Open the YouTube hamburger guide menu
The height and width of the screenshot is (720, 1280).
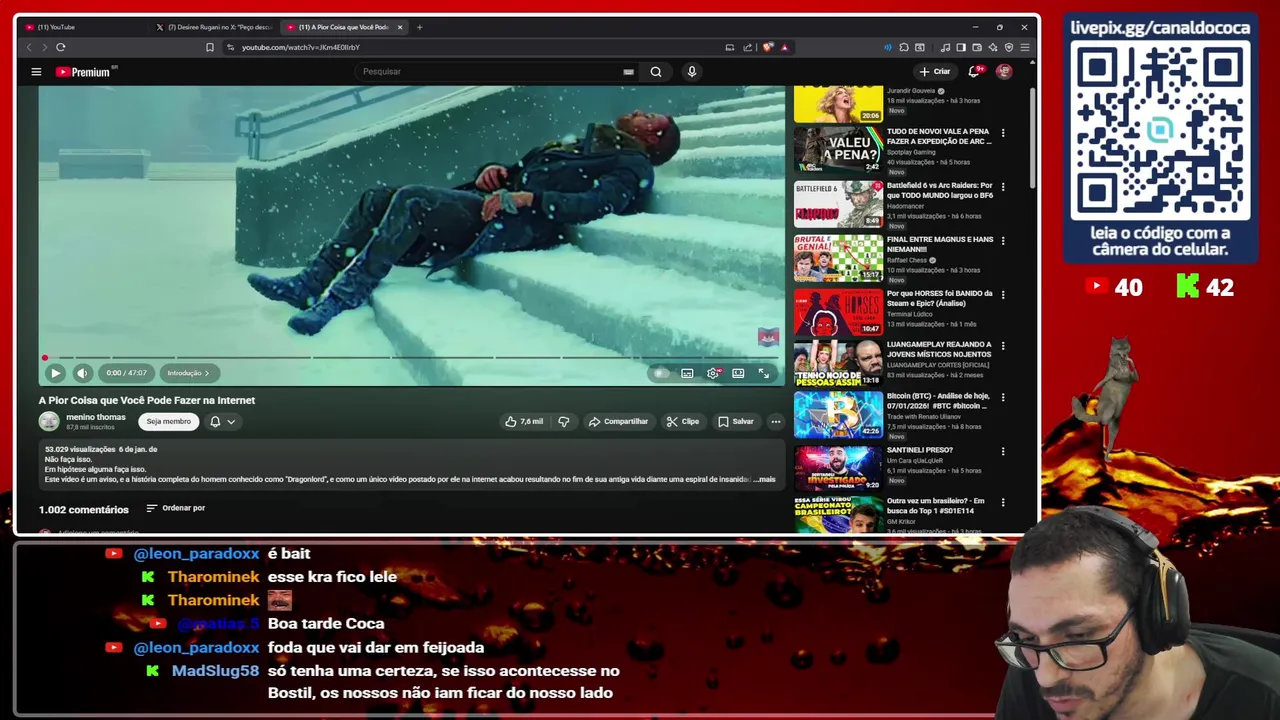[x=36, y=71]
